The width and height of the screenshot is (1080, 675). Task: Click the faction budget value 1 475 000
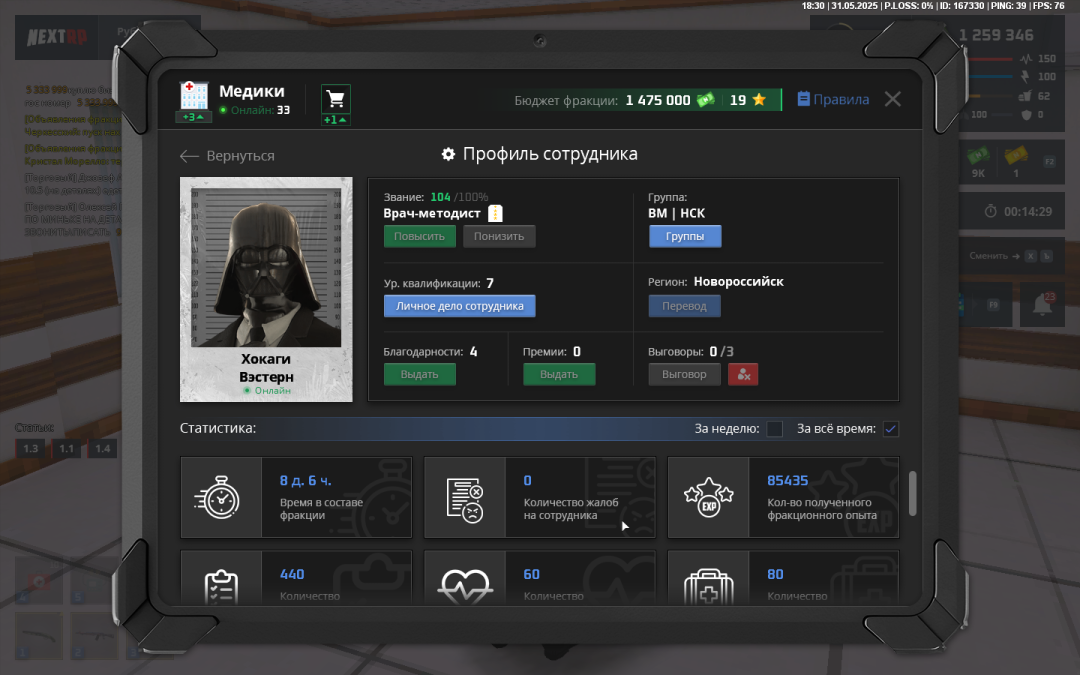[x=658, y=101]
